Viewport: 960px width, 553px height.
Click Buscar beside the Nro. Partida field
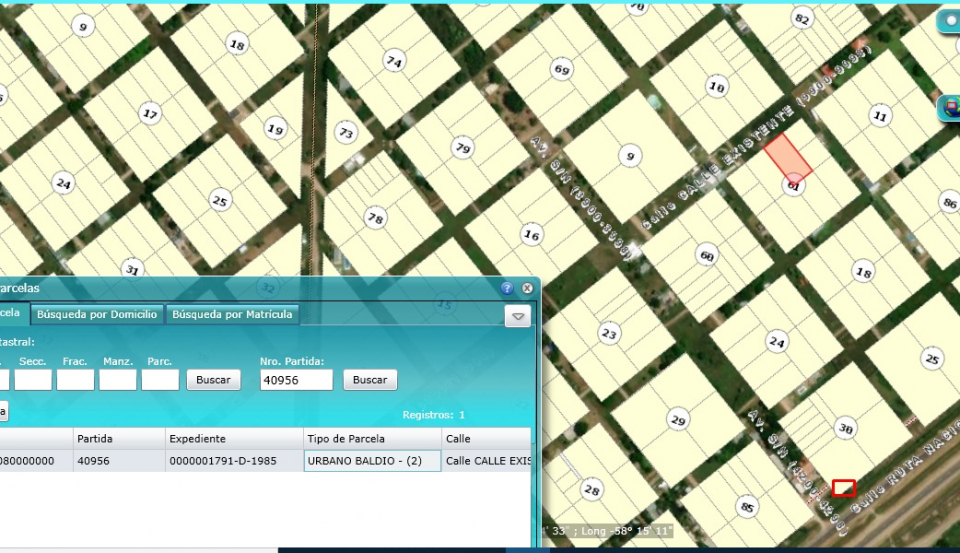click(x=370, y=380)
